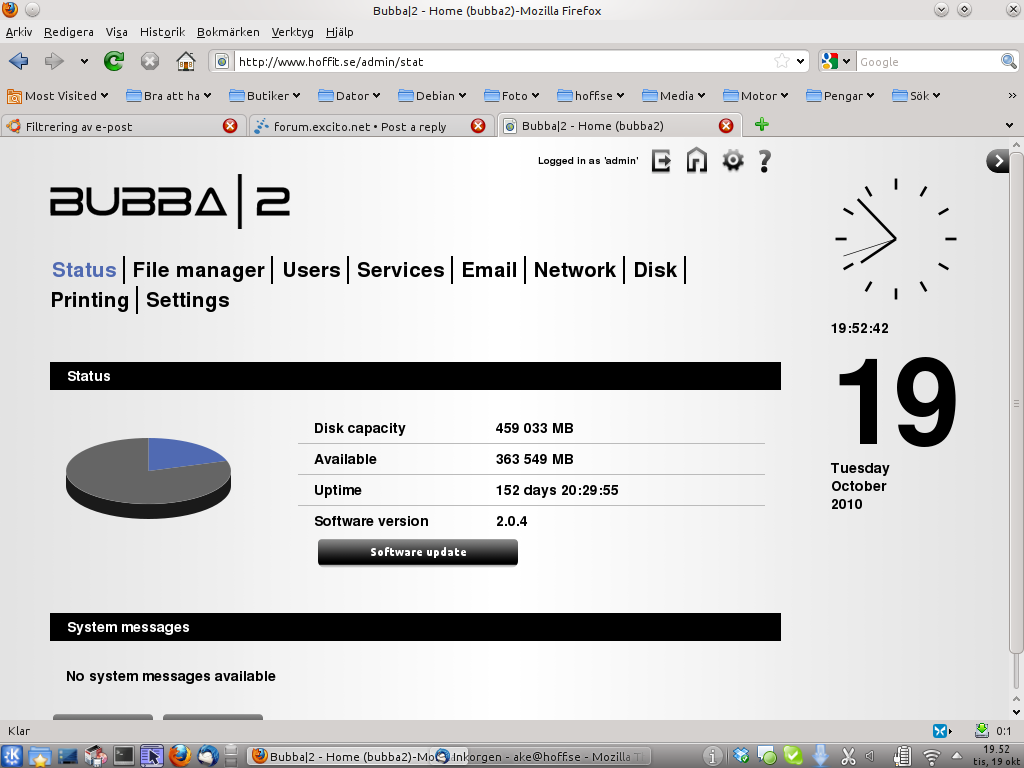Go to the browser Home page icon
This screenshot has width=1024, height=768.
coord(186,61)
